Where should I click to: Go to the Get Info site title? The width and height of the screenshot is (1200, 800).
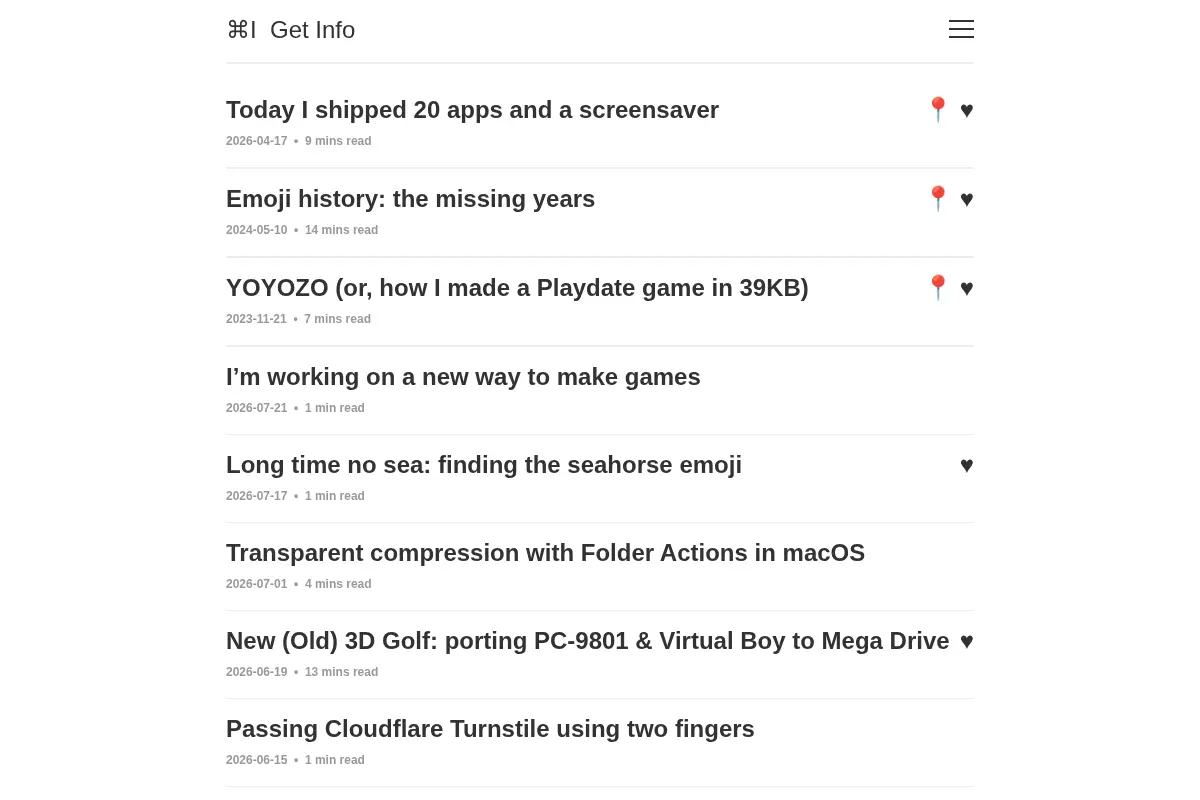(x=312, y=30)
